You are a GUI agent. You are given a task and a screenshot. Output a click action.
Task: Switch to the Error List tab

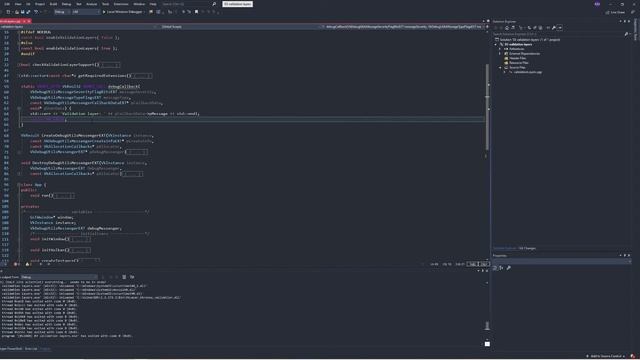coord(31,349)
